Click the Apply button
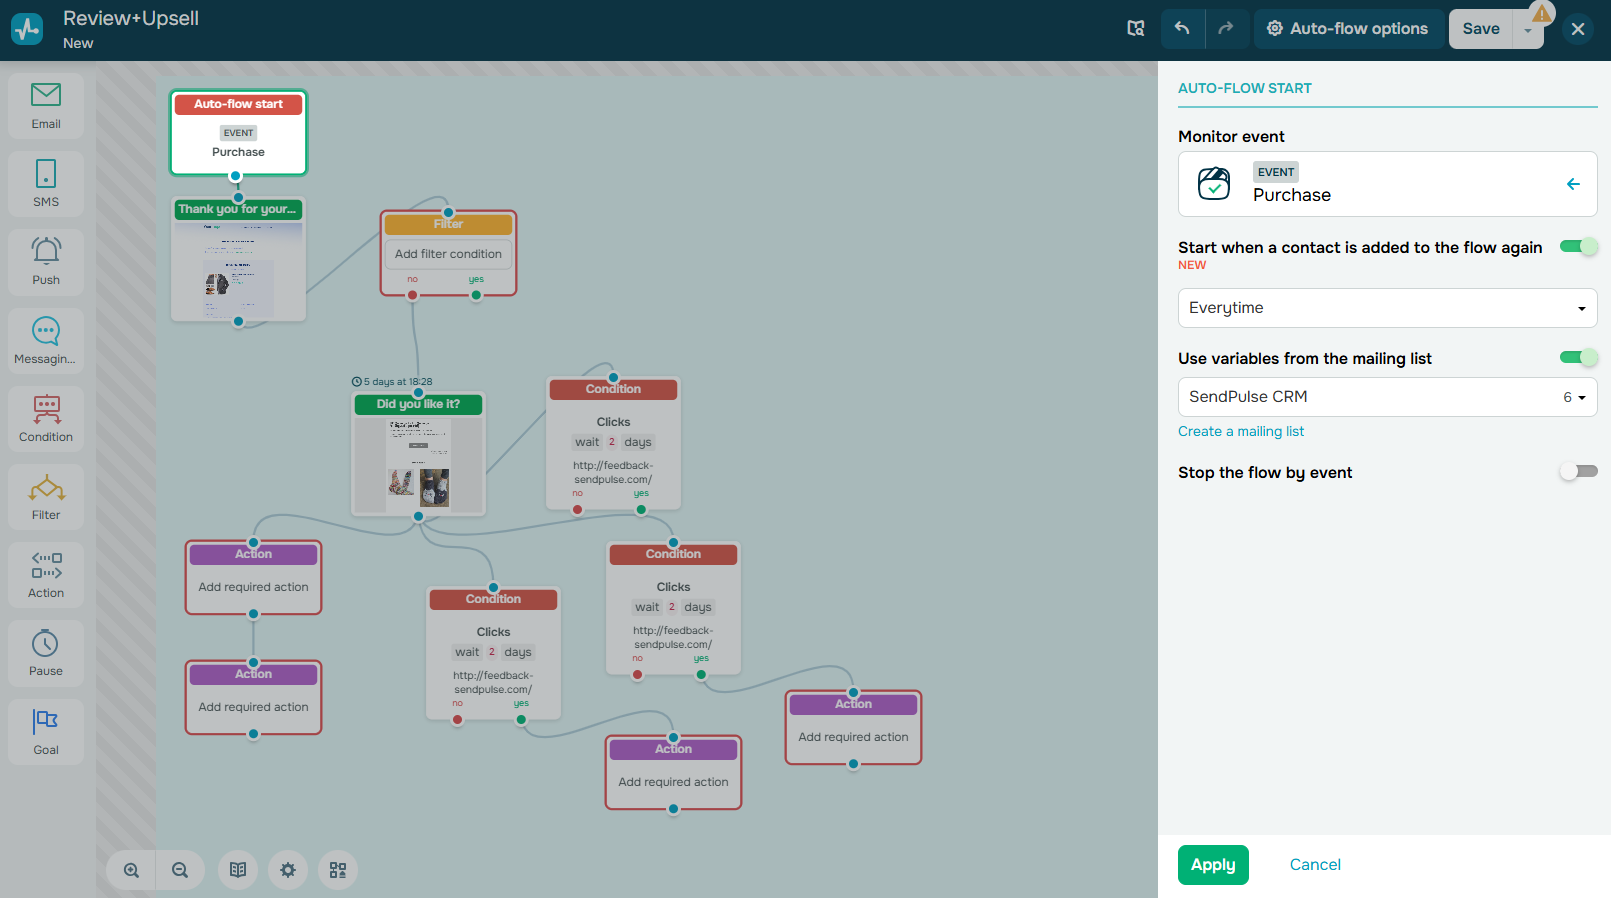 tap(1212, 865)
